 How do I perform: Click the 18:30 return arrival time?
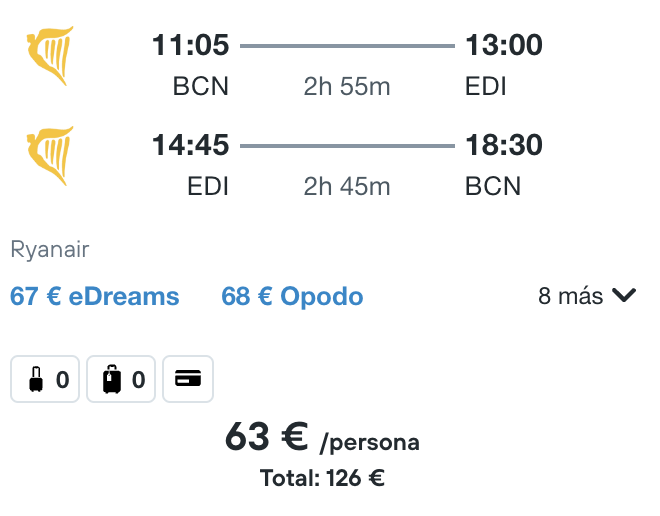point(504,145)
